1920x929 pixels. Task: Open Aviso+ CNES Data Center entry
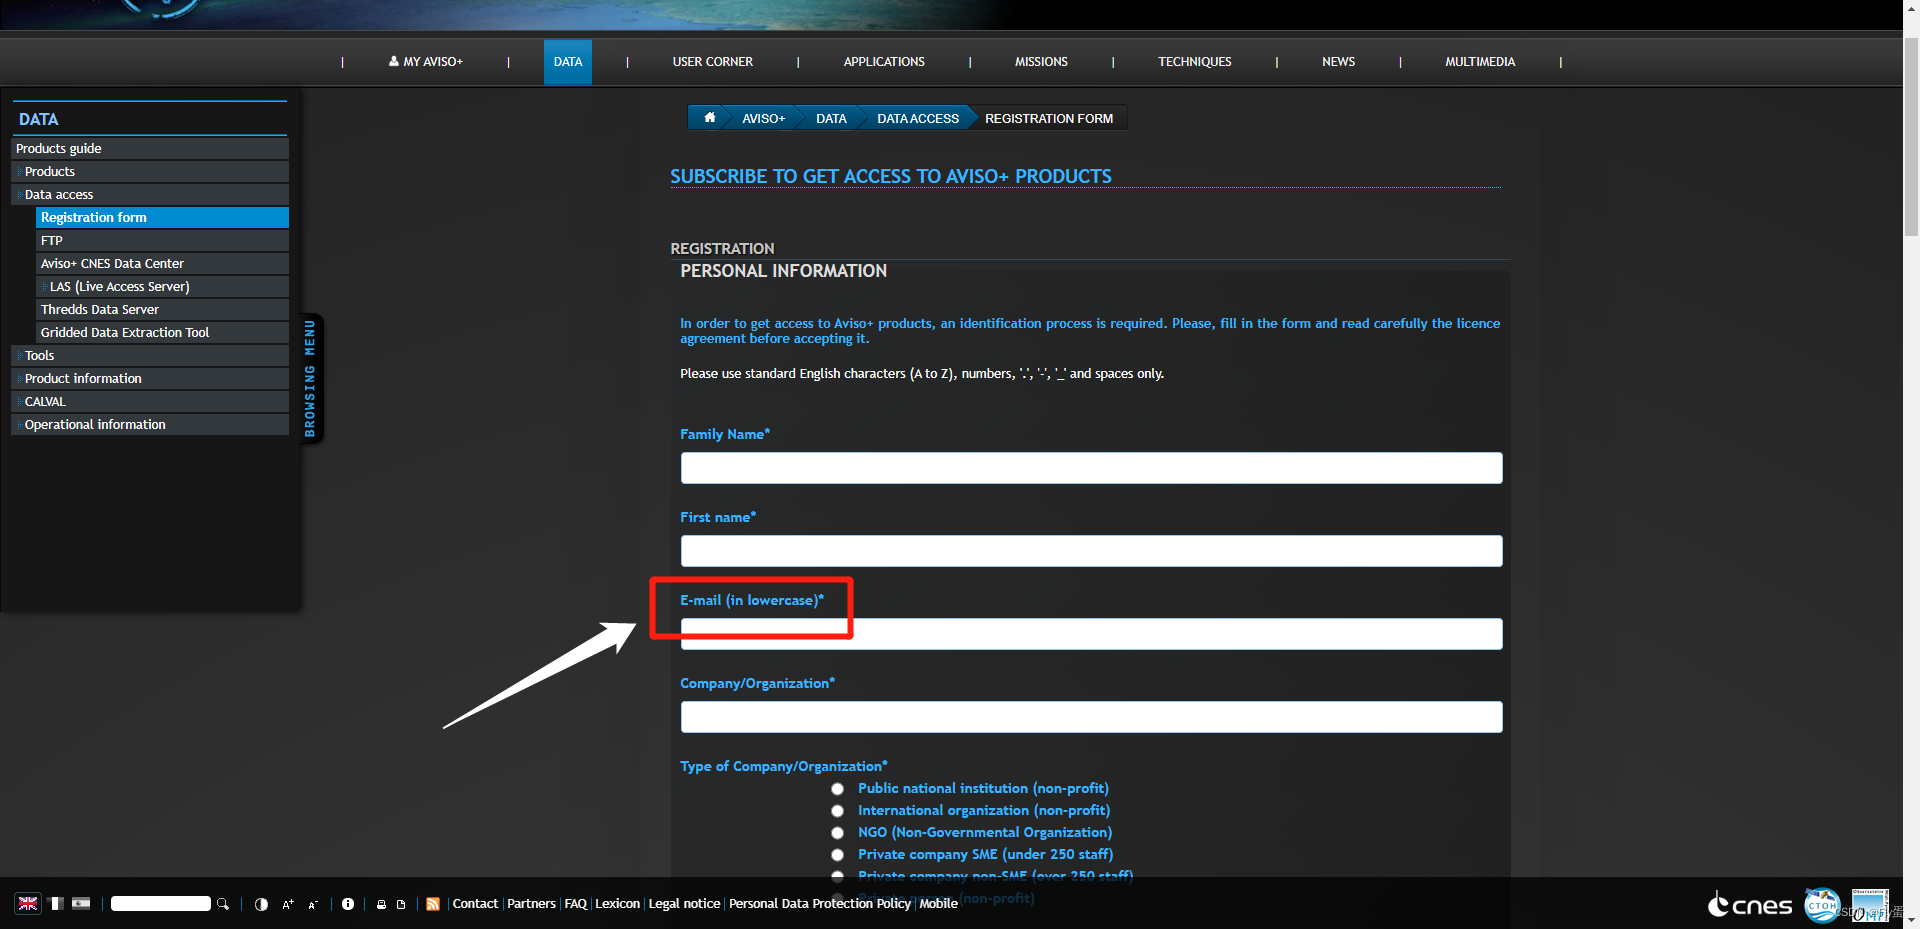tap(162, 263)
